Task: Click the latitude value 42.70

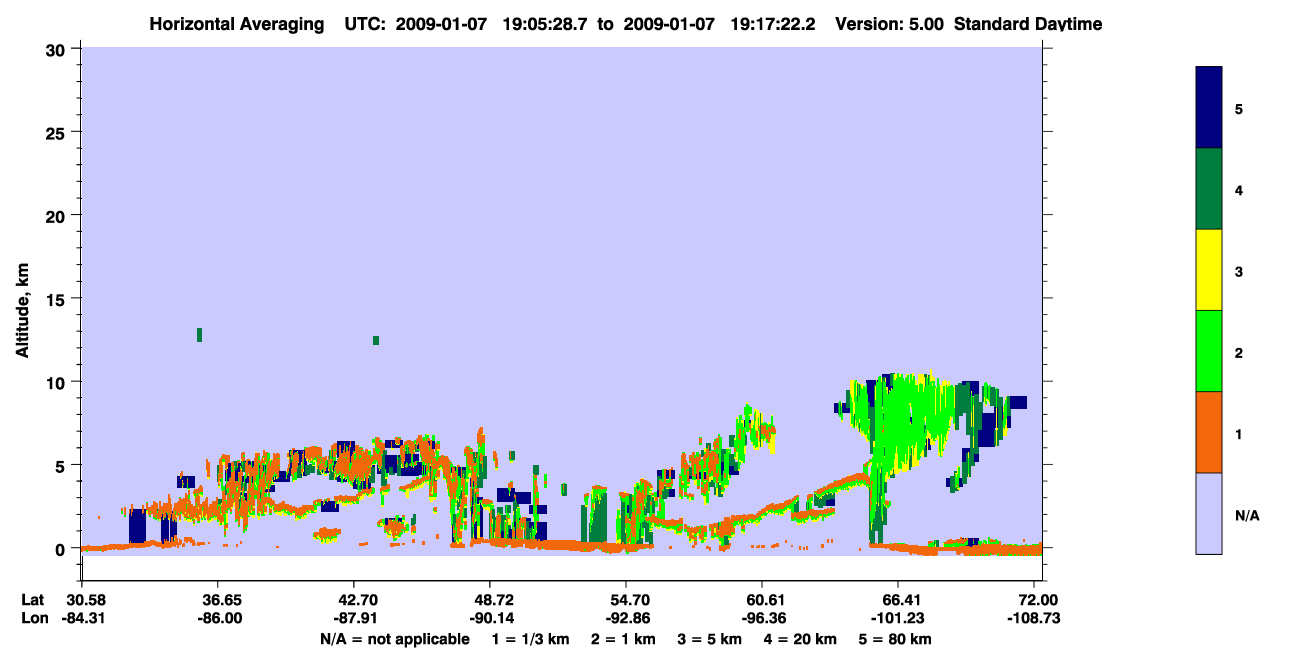Action: pos(354,599)
